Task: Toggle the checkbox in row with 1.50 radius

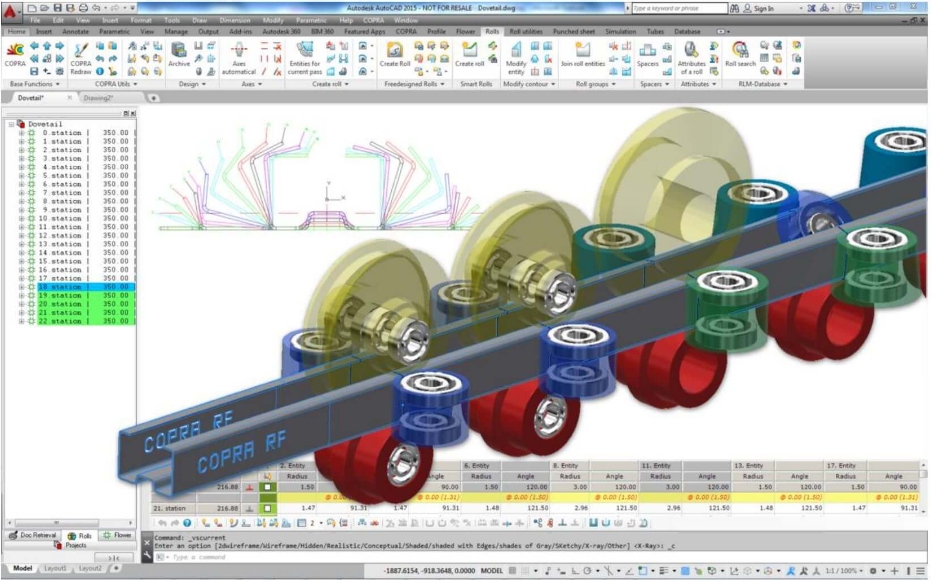Action: click(x=268, y=487)
